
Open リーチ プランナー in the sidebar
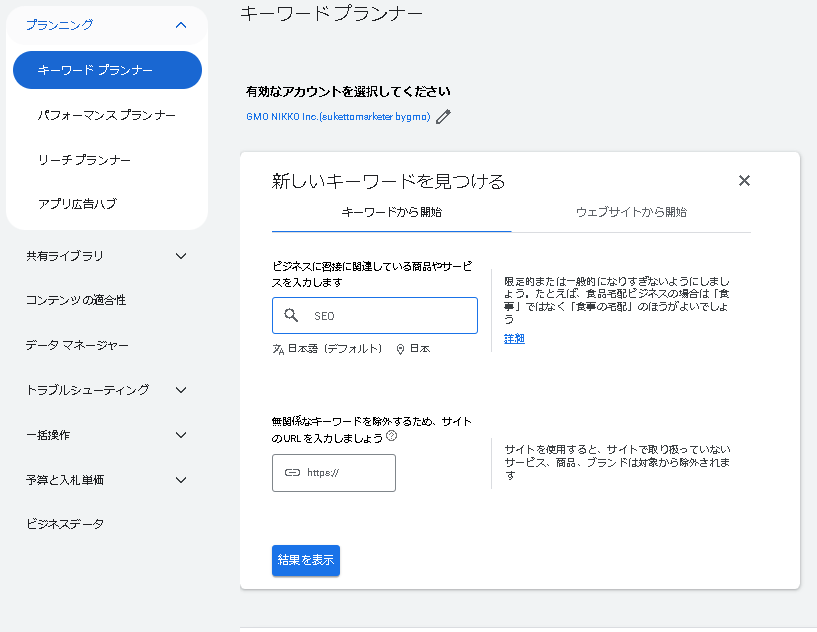click(84, 160)
